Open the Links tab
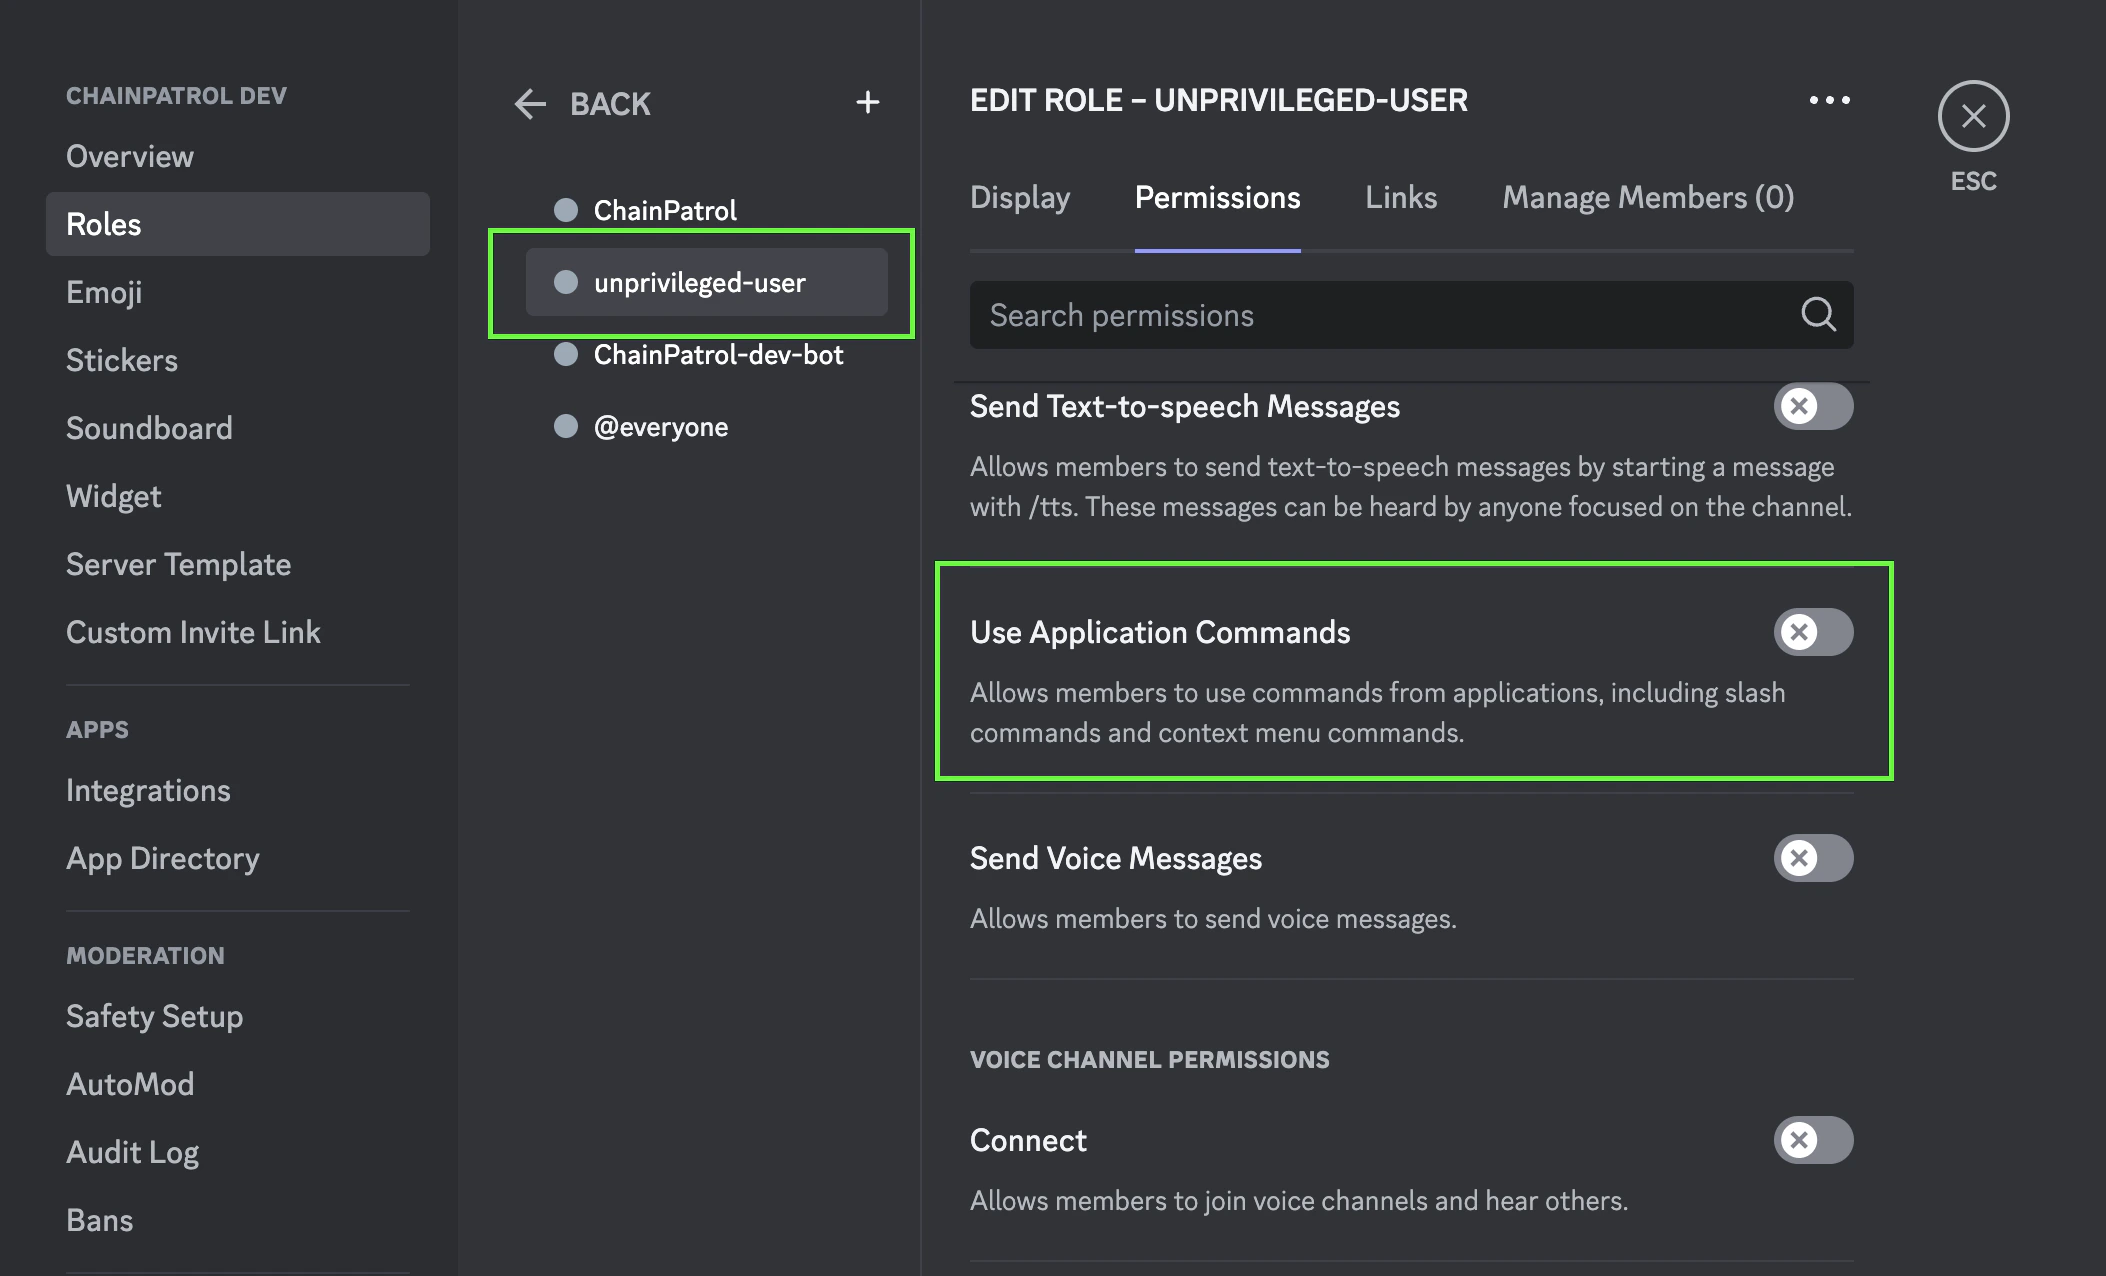The height and width of the screenshot is (1276, 2106). 1401,198
